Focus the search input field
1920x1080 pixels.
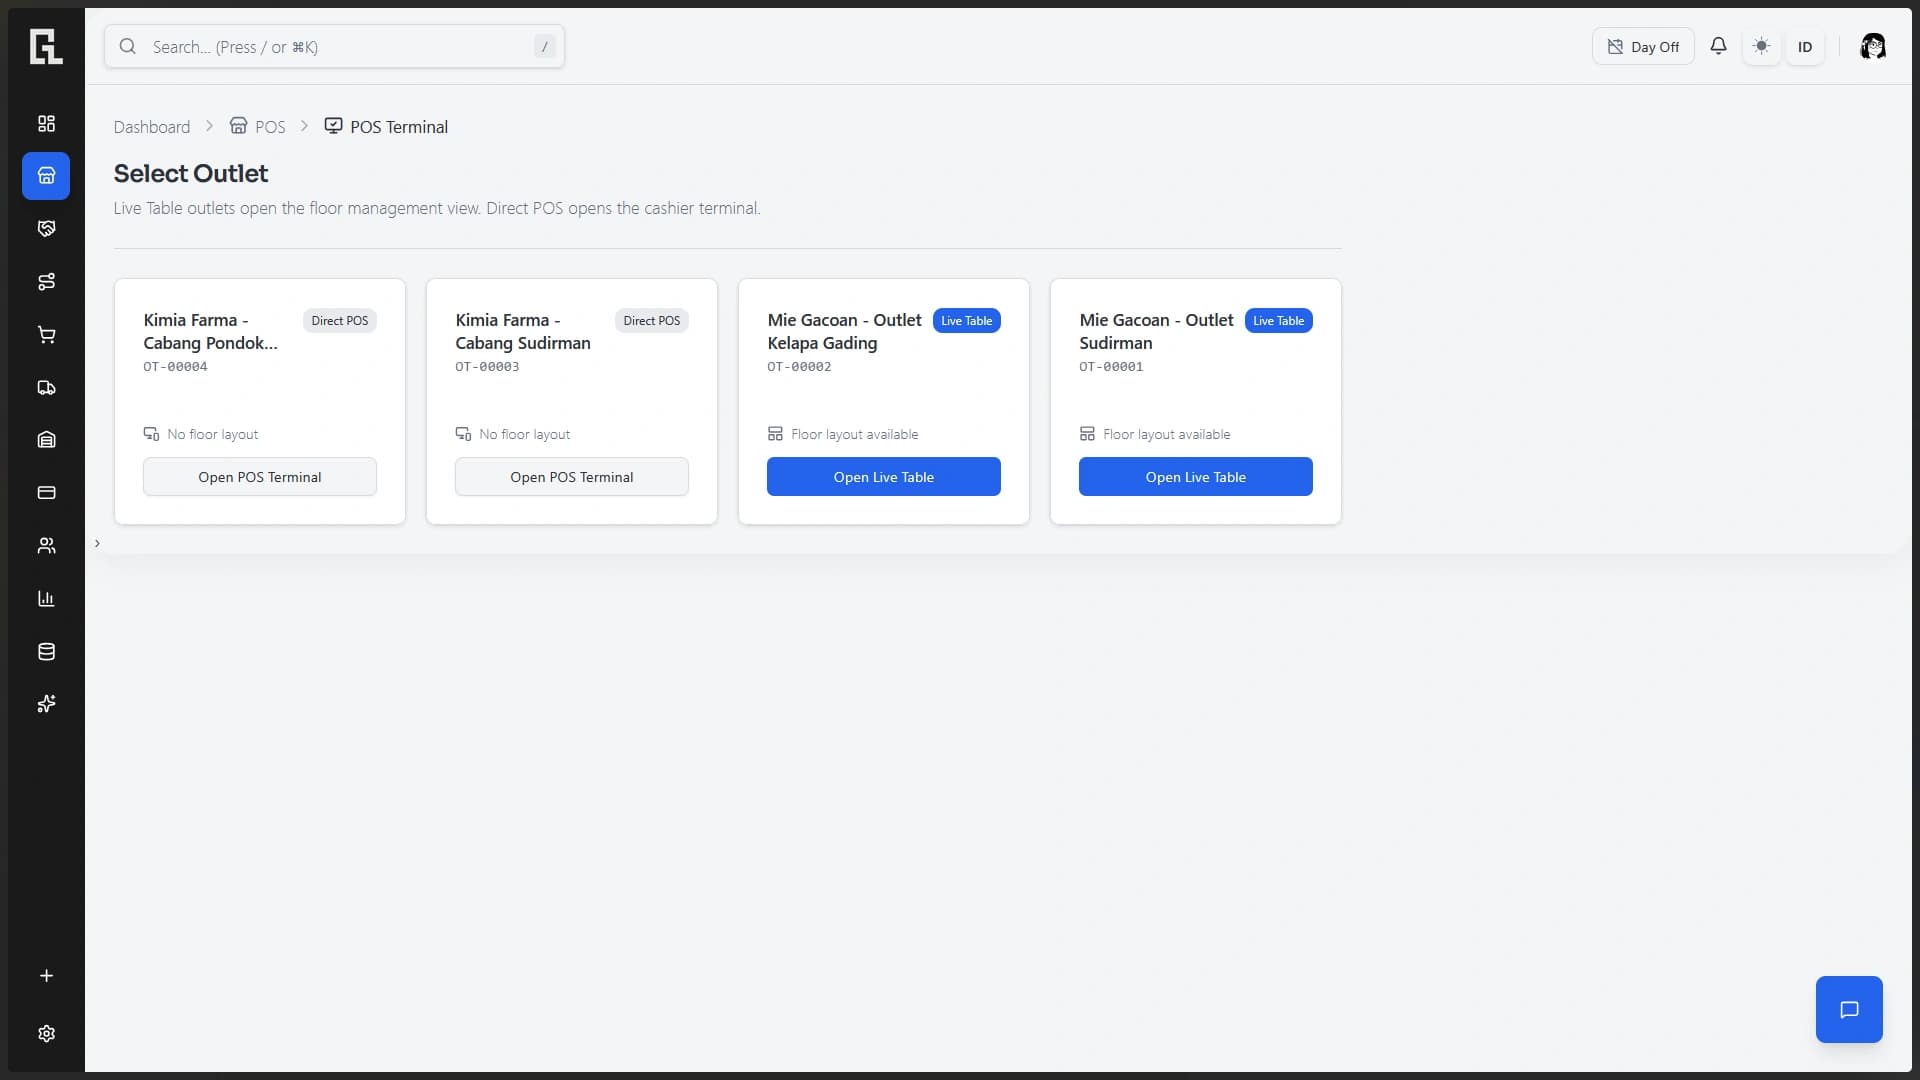335,46
